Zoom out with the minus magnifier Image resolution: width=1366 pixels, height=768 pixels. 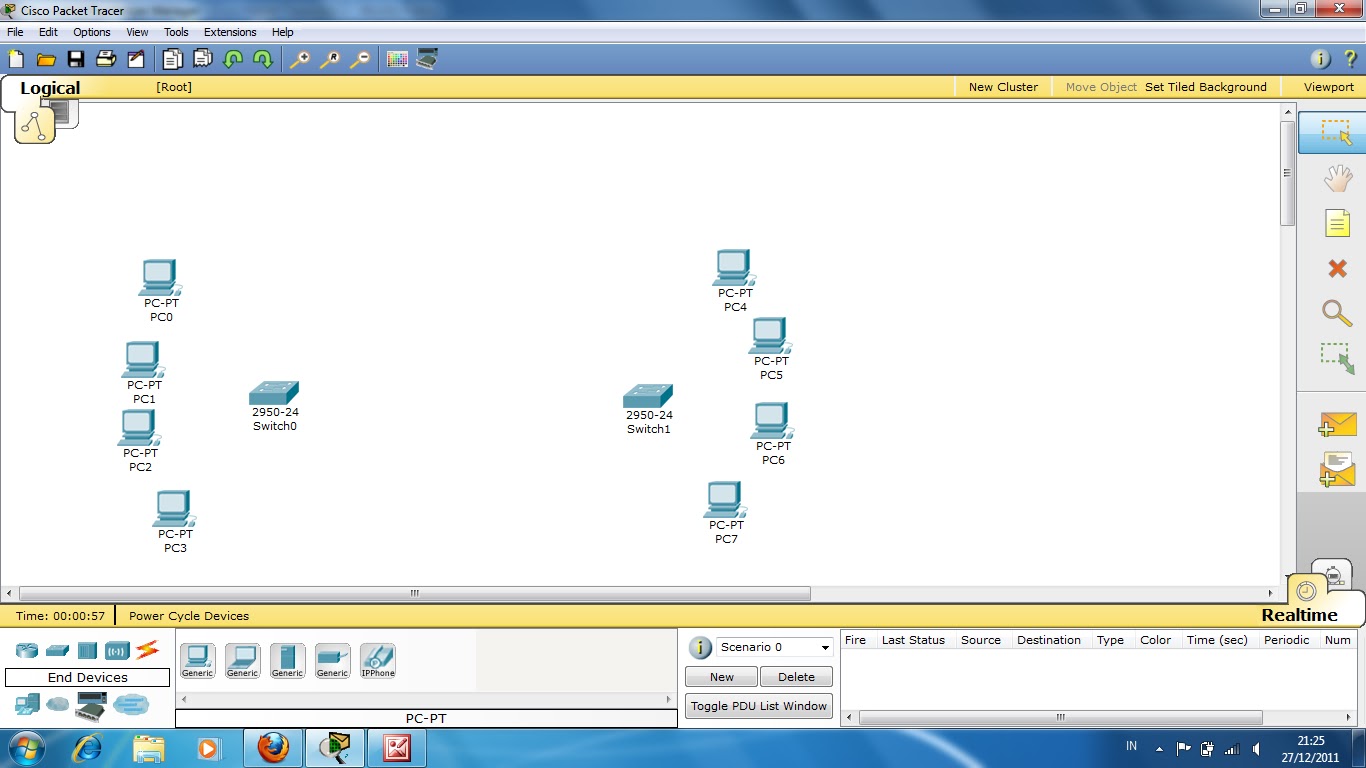tap(359, 59)
